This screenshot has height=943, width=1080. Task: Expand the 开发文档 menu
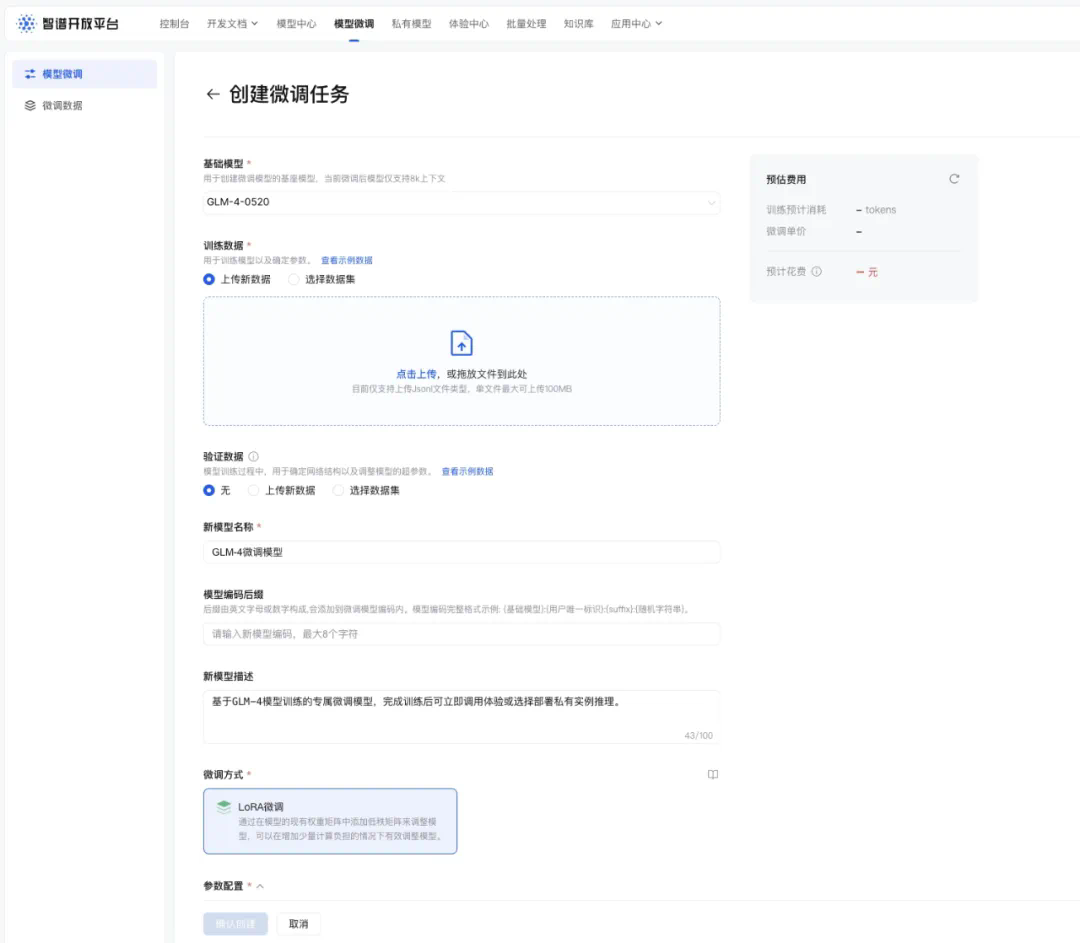click(x=232, y=23)
